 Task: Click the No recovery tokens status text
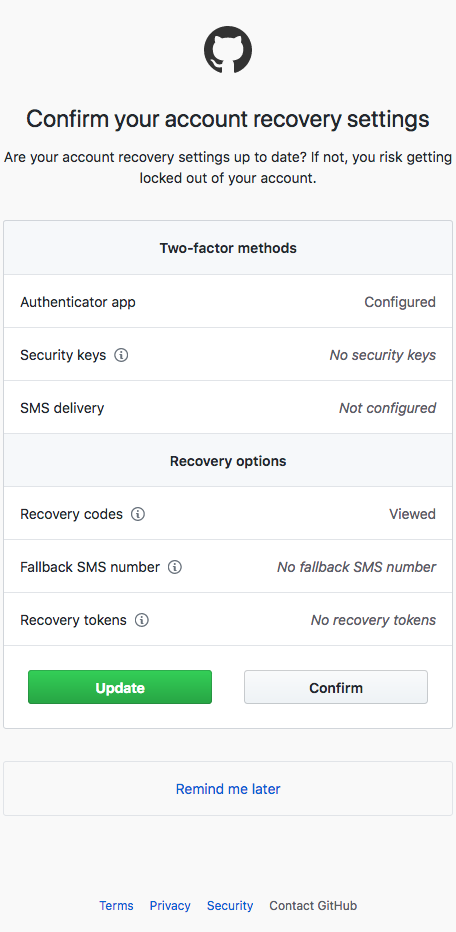(x=373, y=621)
